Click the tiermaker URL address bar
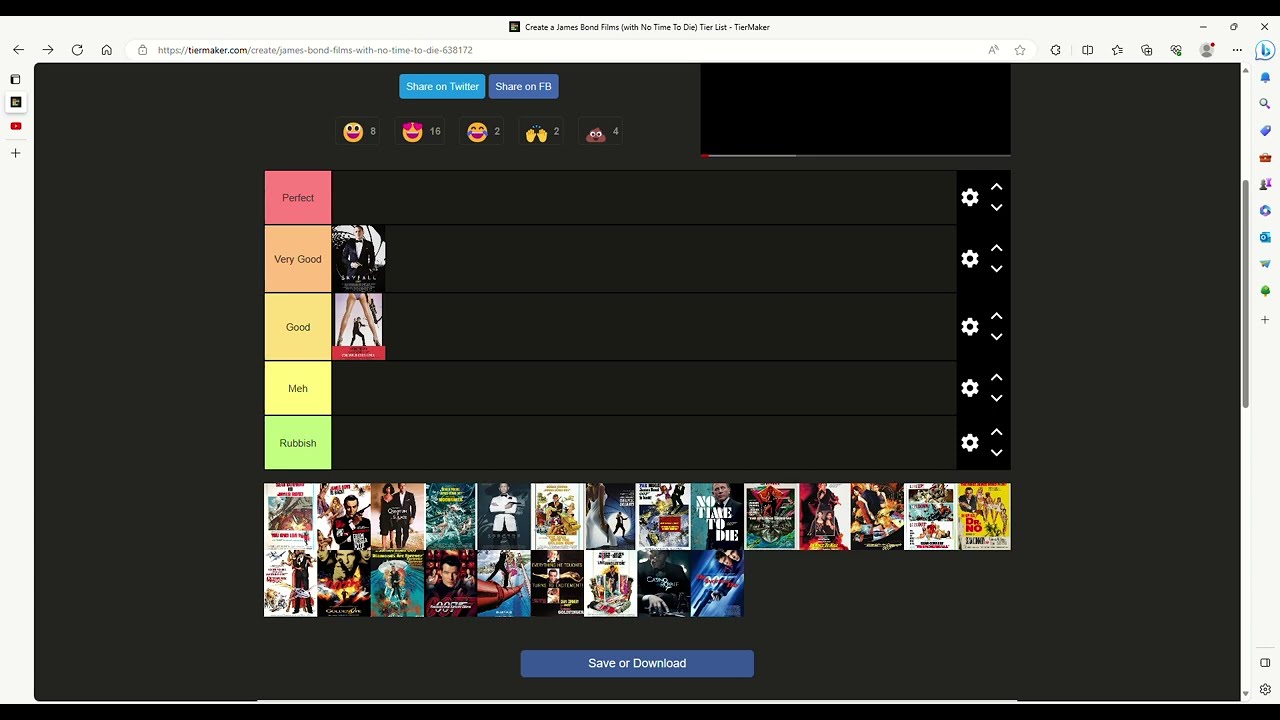This screenshot has height=720, width=1280. coord(560,50)
